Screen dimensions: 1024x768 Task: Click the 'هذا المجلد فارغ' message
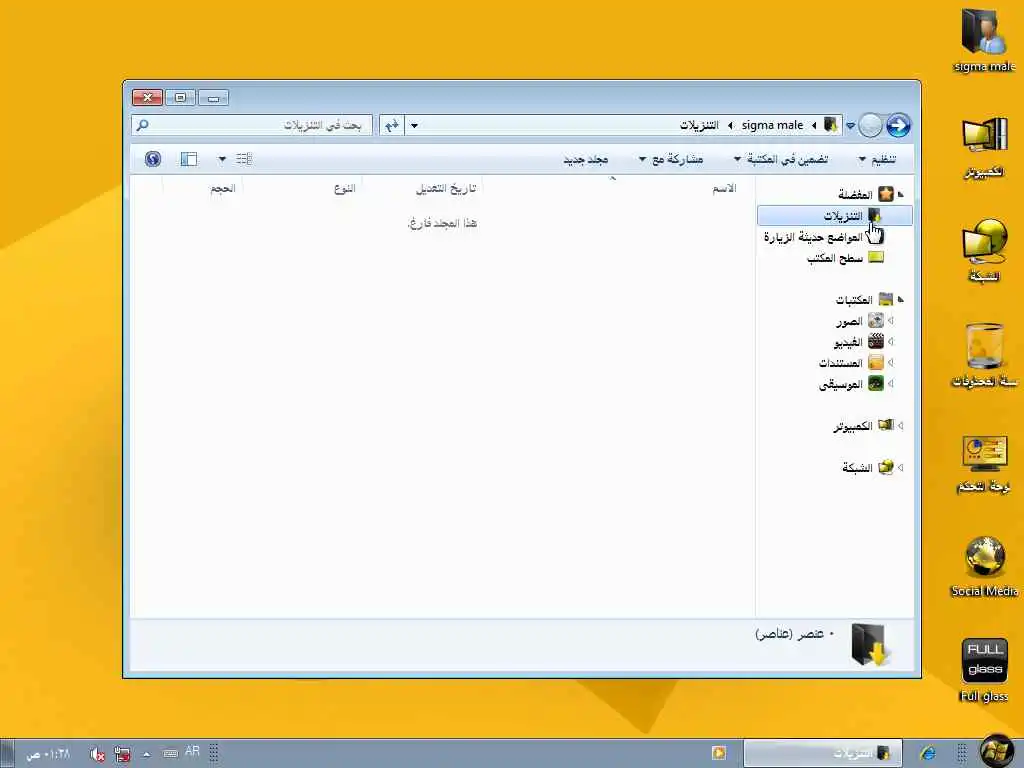pyautogui.click(x=442, y=223)
